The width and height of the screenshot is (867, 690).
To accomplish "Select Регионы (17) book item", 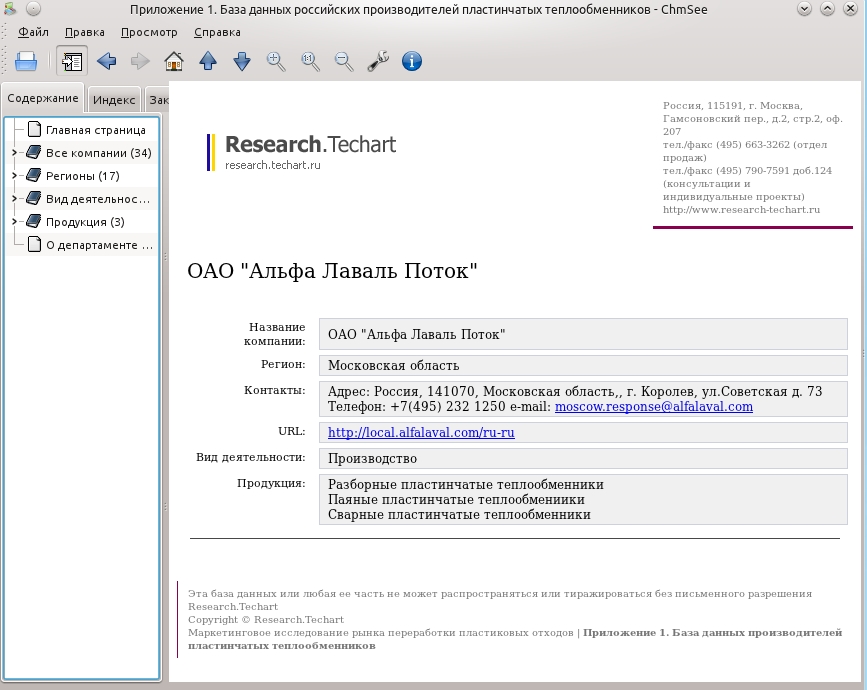I will tap(82, 176).
